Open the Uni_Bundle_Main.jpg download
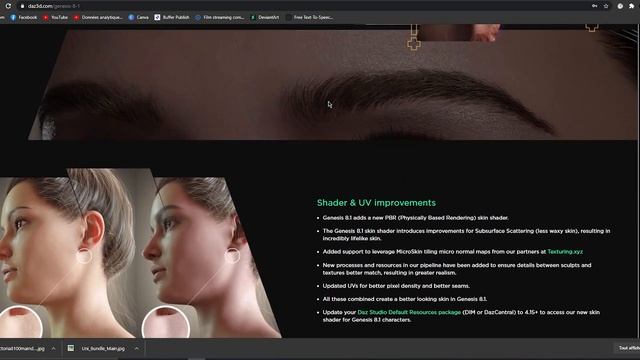 103,349
